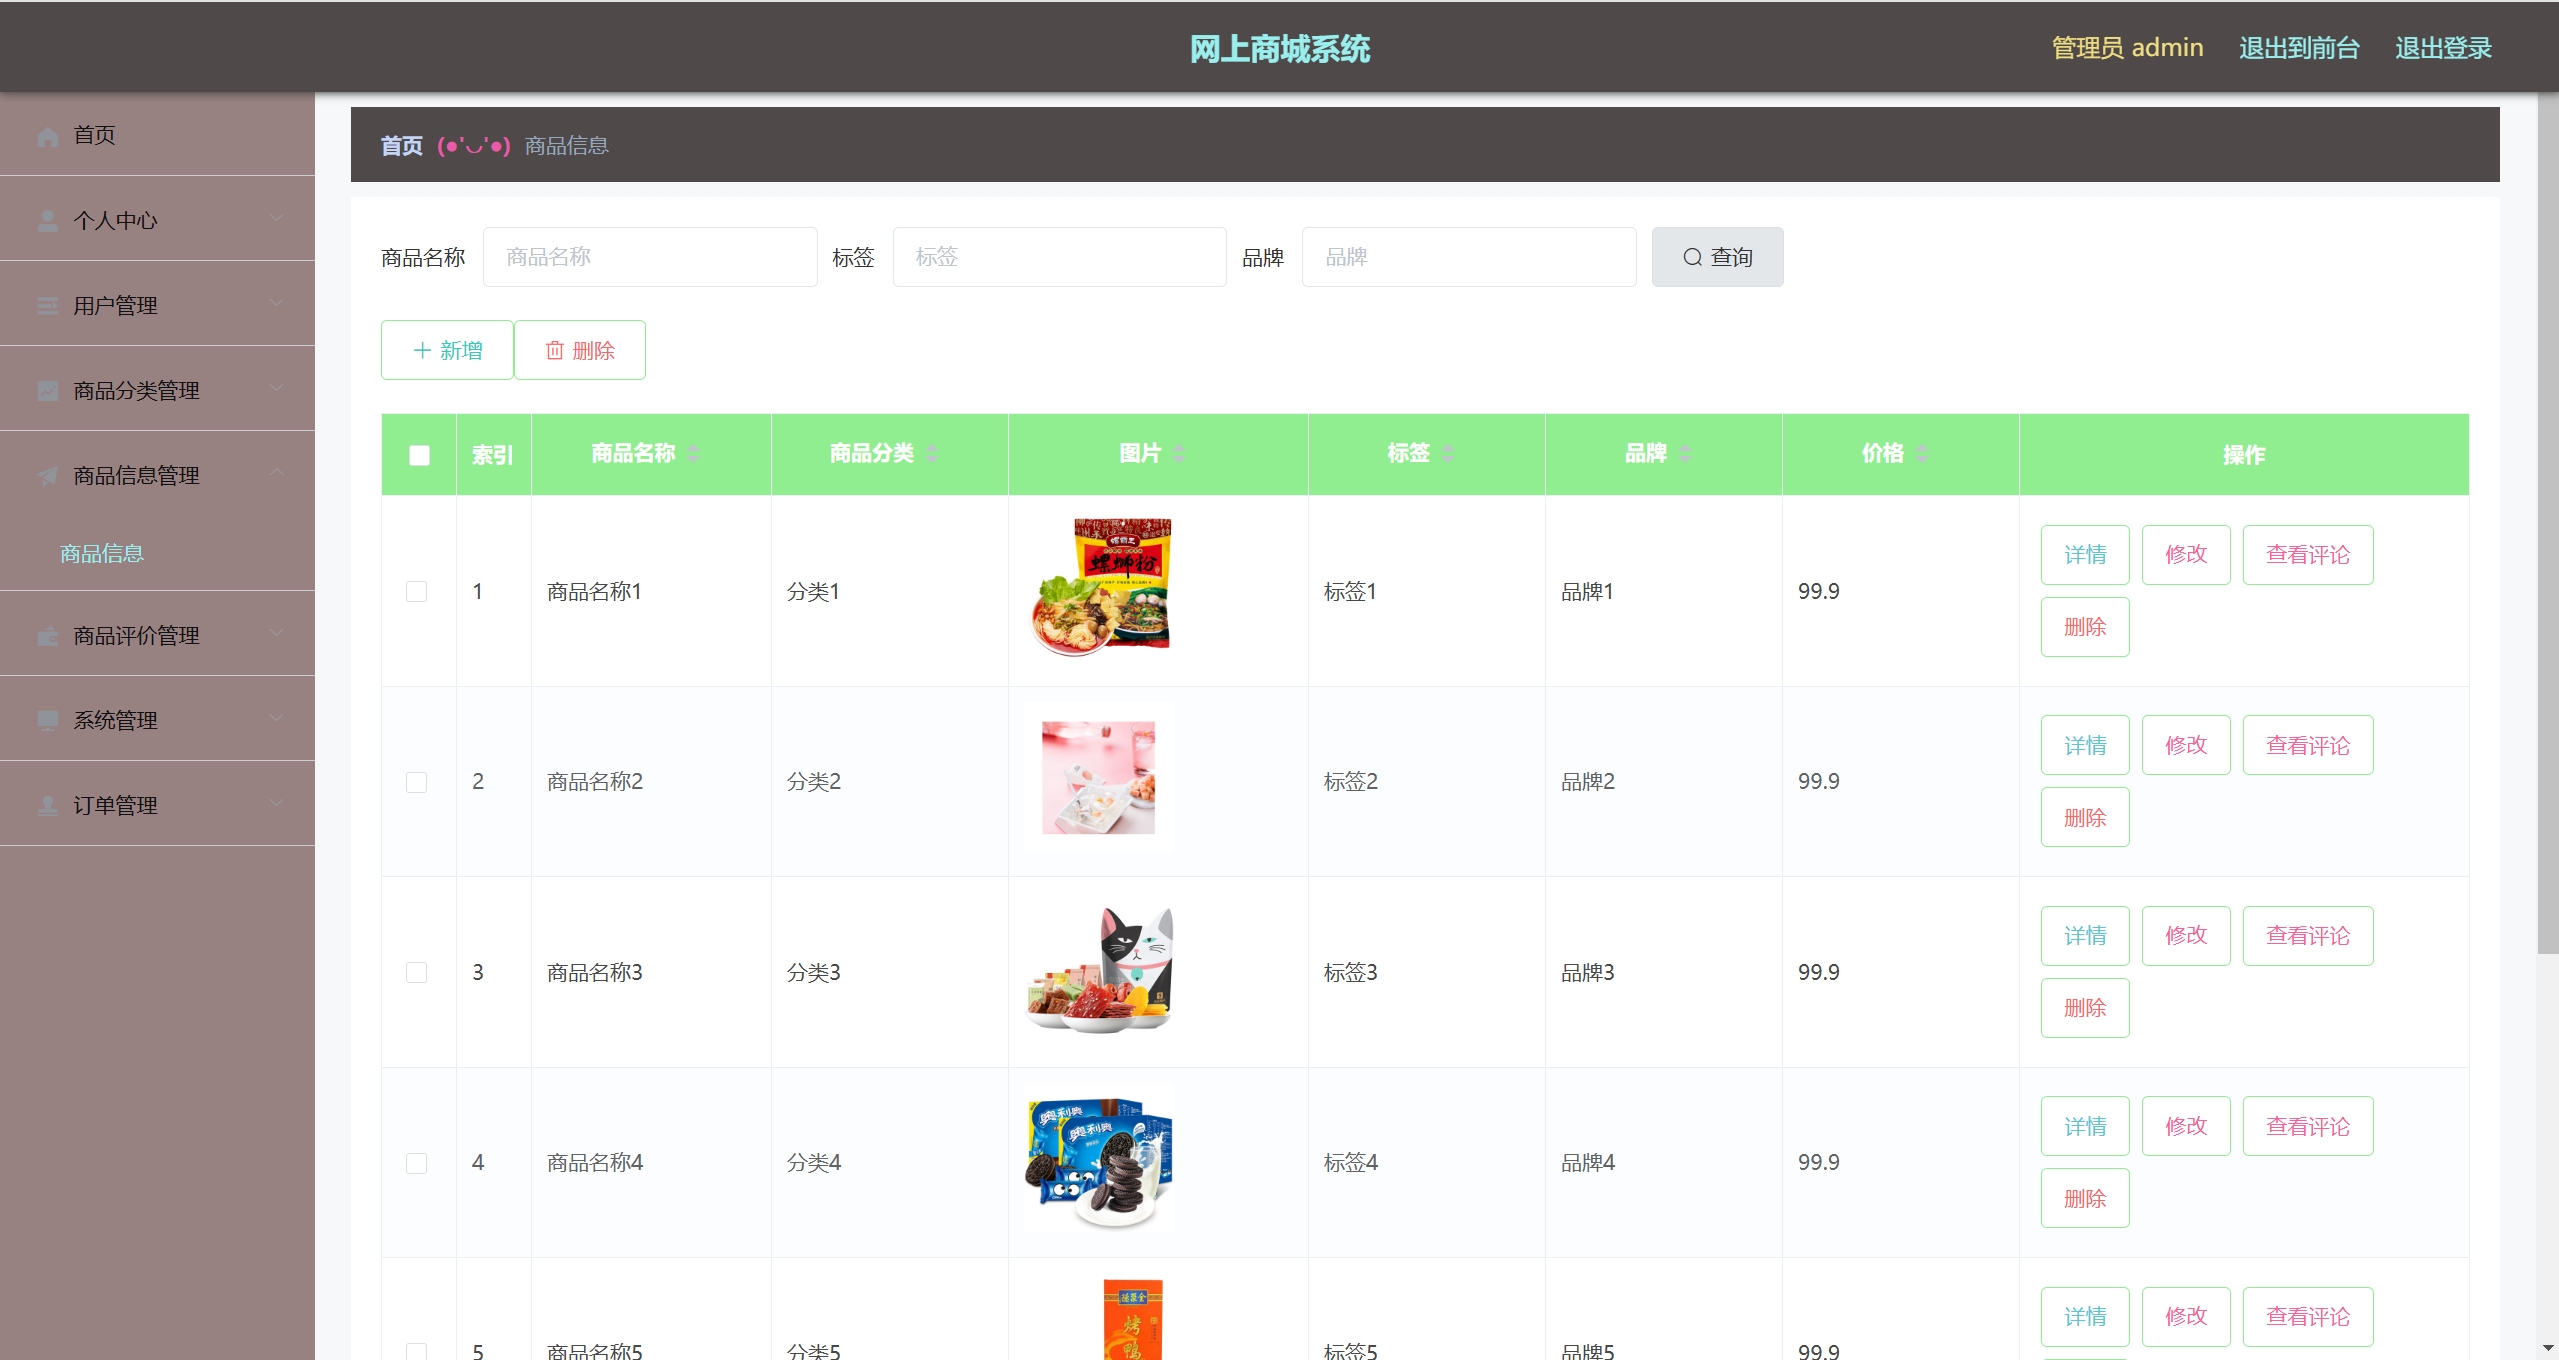Click the sort icon on 商品分类 column header
2559x1360 pixels.
click(932, 454)
